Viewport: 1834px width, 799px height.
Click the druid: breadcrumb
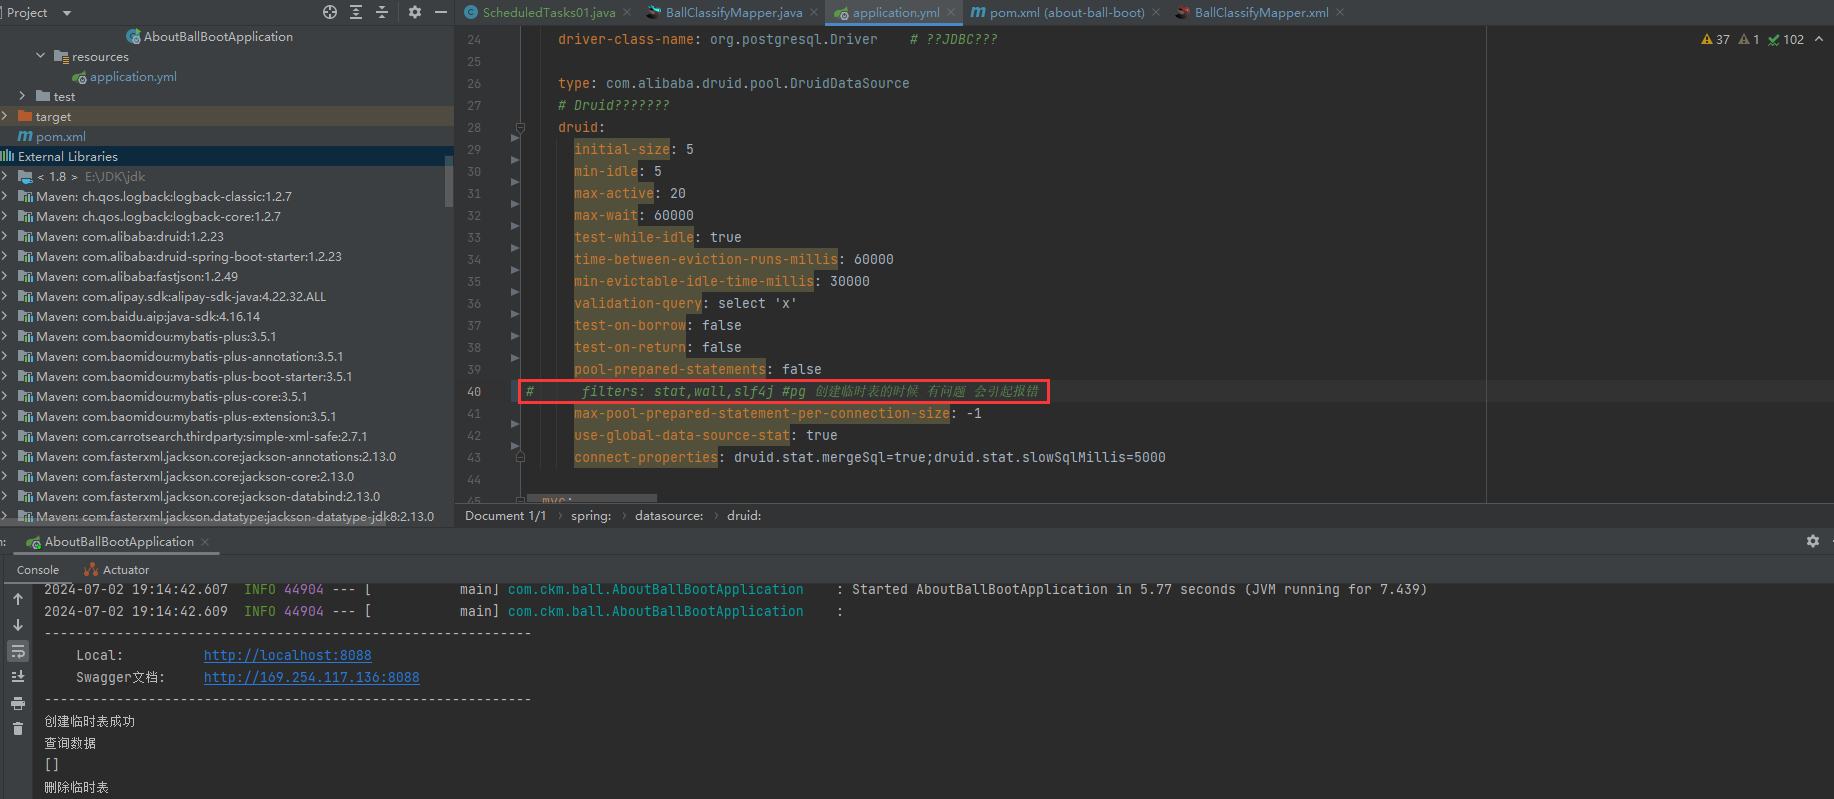click(744, 516)
